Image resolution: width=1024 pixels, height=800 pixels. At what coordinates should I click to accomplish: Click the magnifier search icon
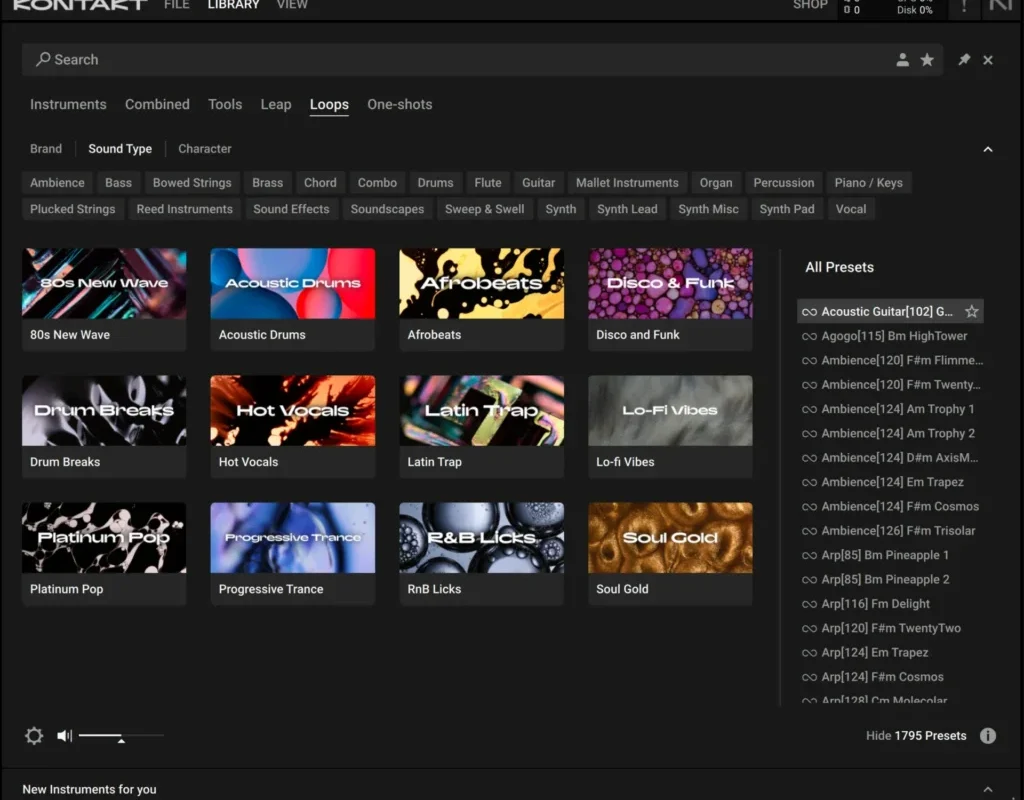[x=43, y=59]
